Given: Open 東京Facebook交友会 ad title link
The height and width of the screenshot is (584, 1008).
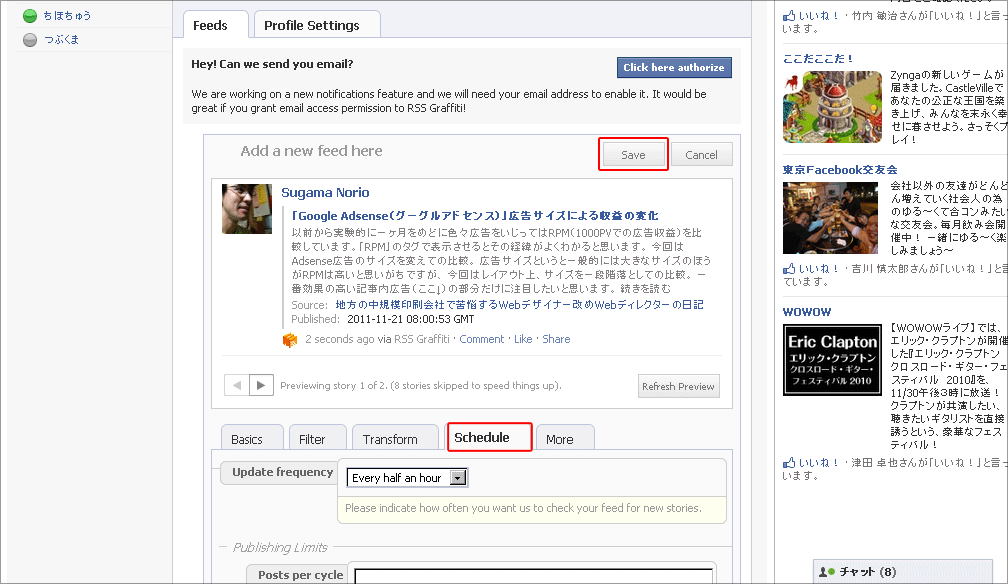Looking at the screenshot, I should tap(840, 170).
